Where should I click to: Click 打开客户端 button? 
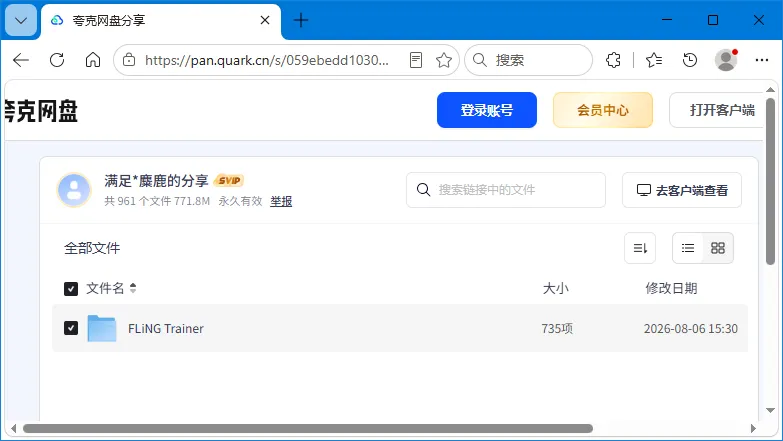click(x=718, y=110)
